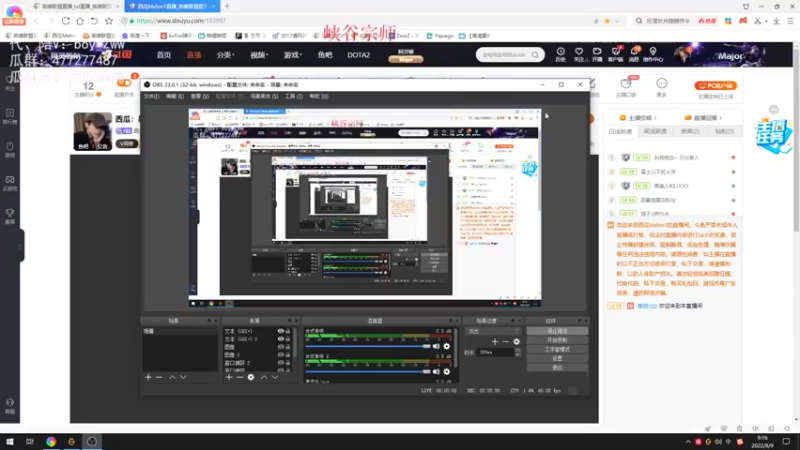The height and width of the screenshot is (450, 800).
Task: Mute the first audio channel speaker icon in OBS mixer
Action: point(436,346)
